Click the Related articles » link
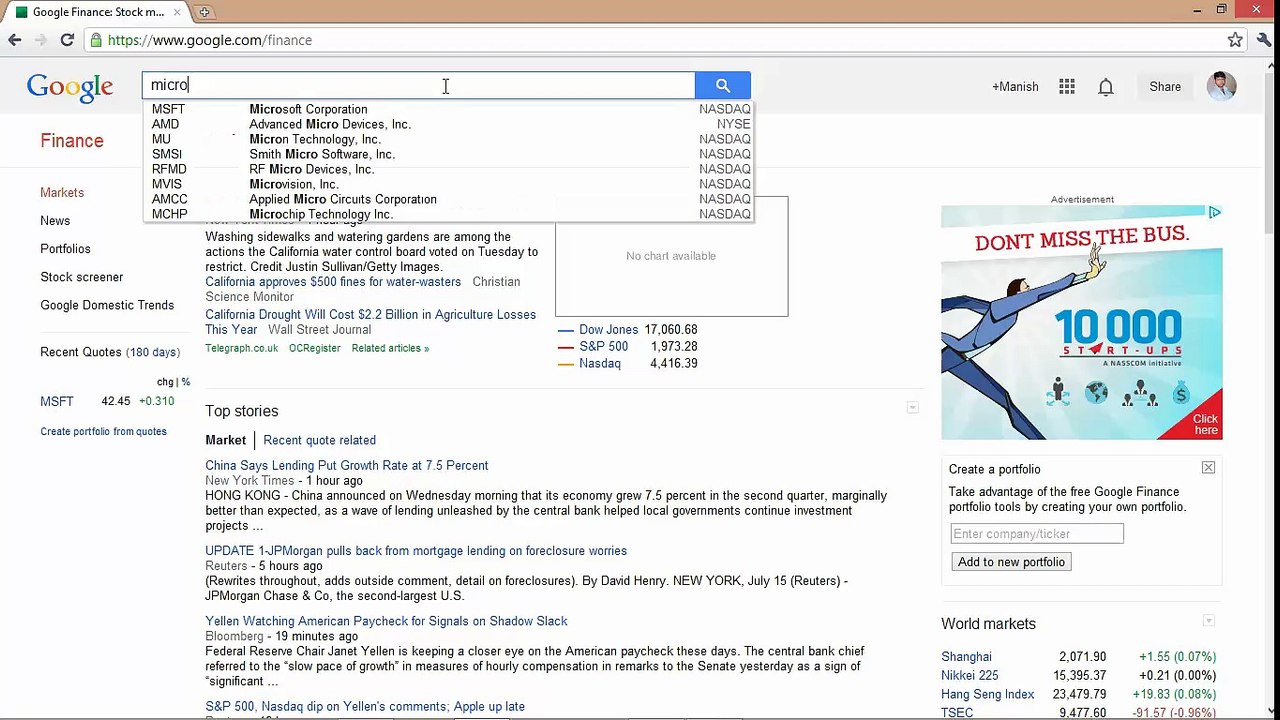Viewport: 1280px width, 720px height. pyautogui.click(x=390, y=348)
